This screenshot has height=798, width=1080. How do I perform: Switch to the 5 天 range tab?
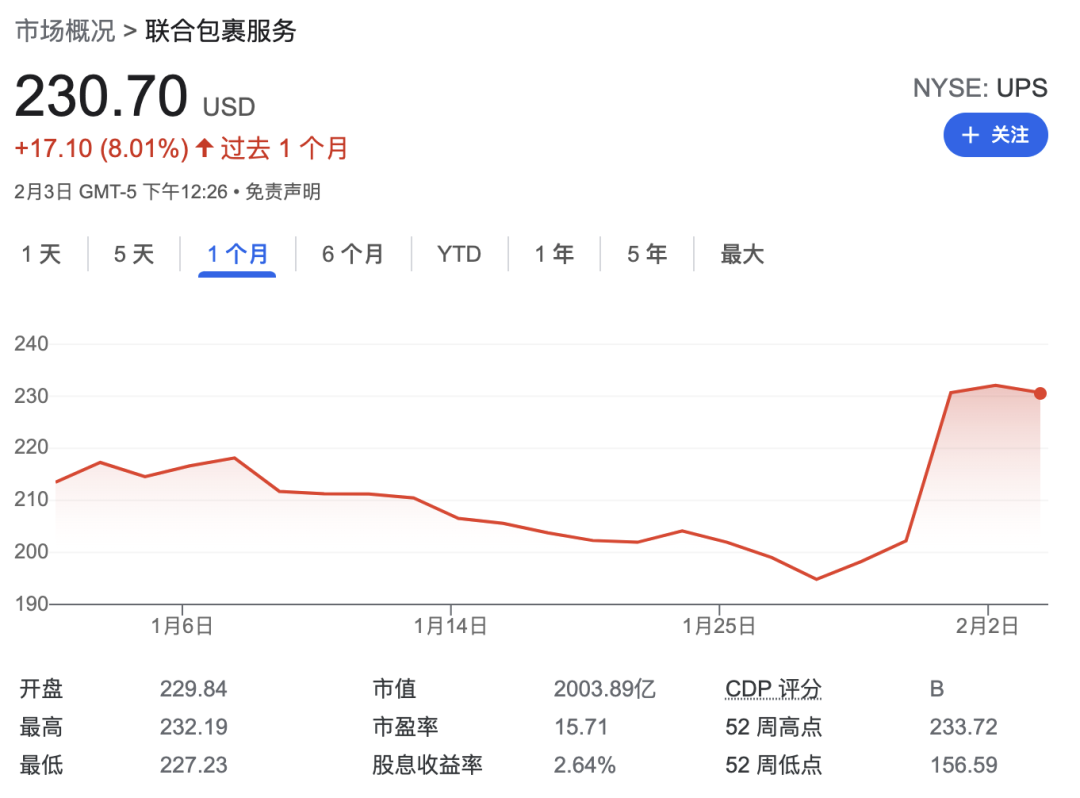coord(134,254)
